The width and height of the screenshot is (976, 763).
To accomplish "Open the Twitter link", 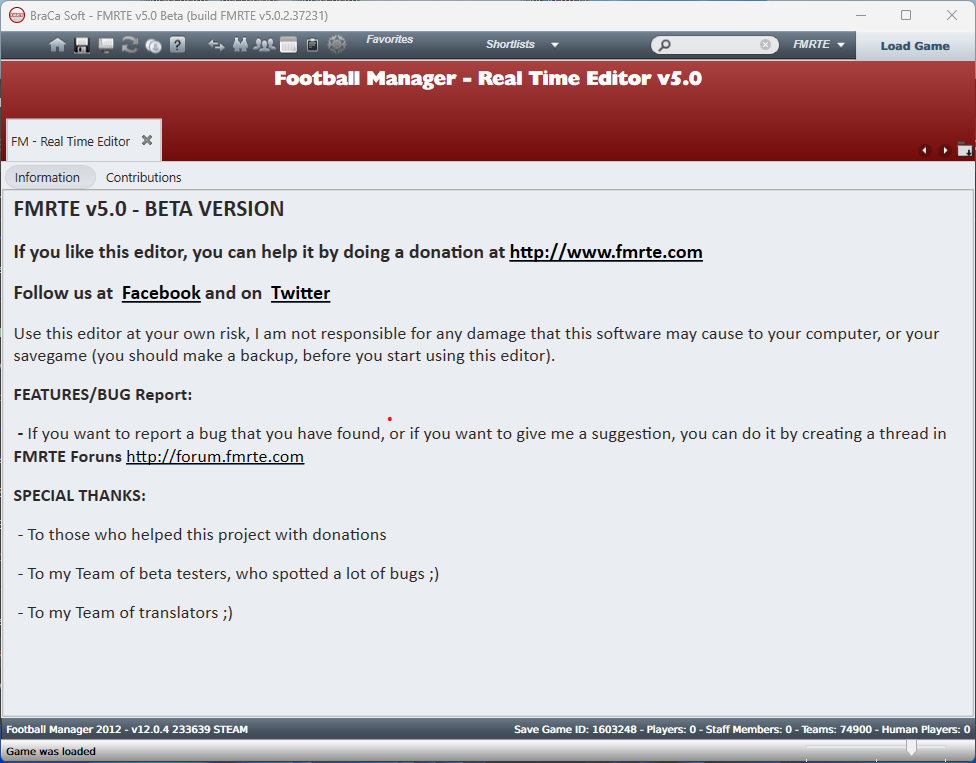I will [301, 293].
